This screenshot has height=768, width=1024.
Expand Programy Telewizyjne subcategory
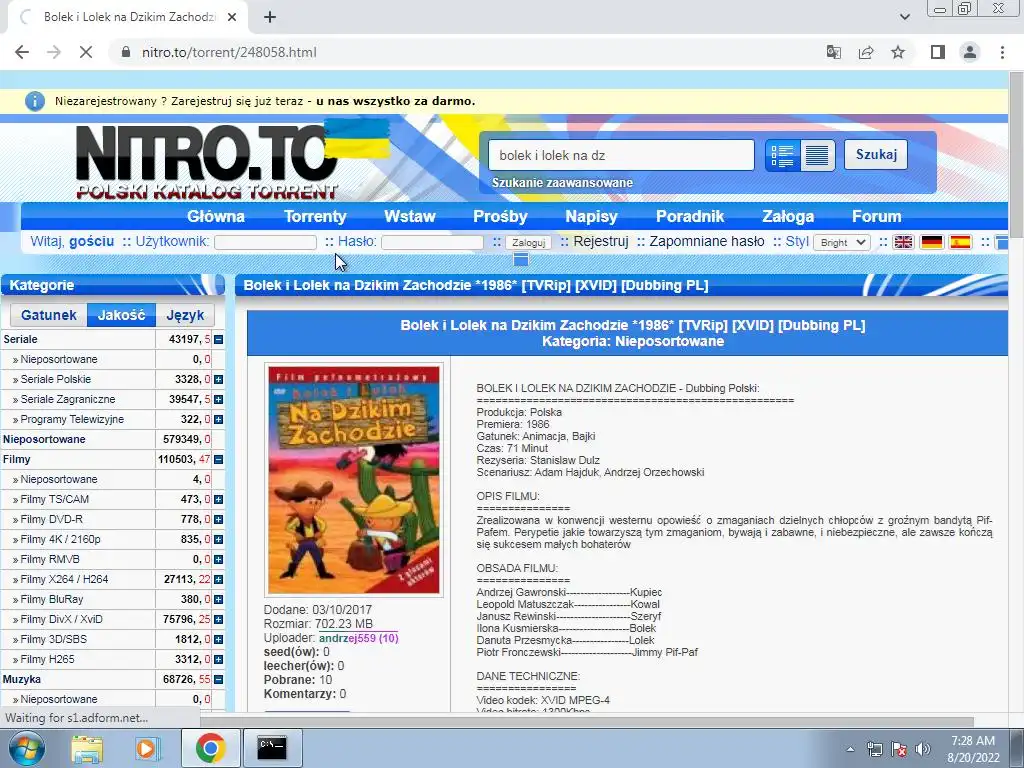pos(219,419)
